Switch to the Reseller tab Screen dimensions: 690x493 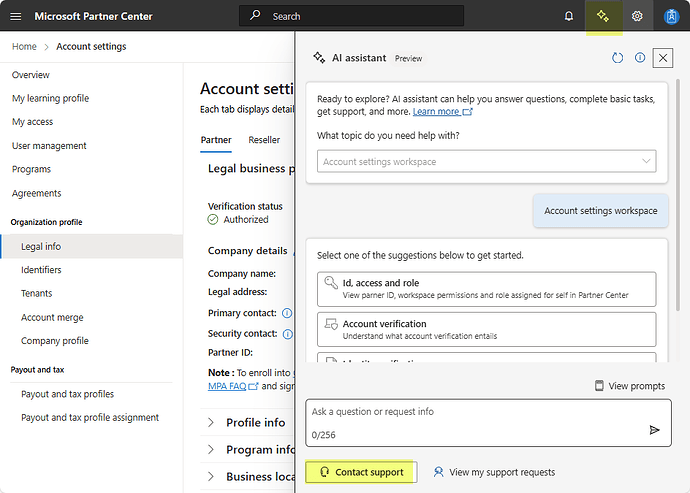[x=264, y=140]
